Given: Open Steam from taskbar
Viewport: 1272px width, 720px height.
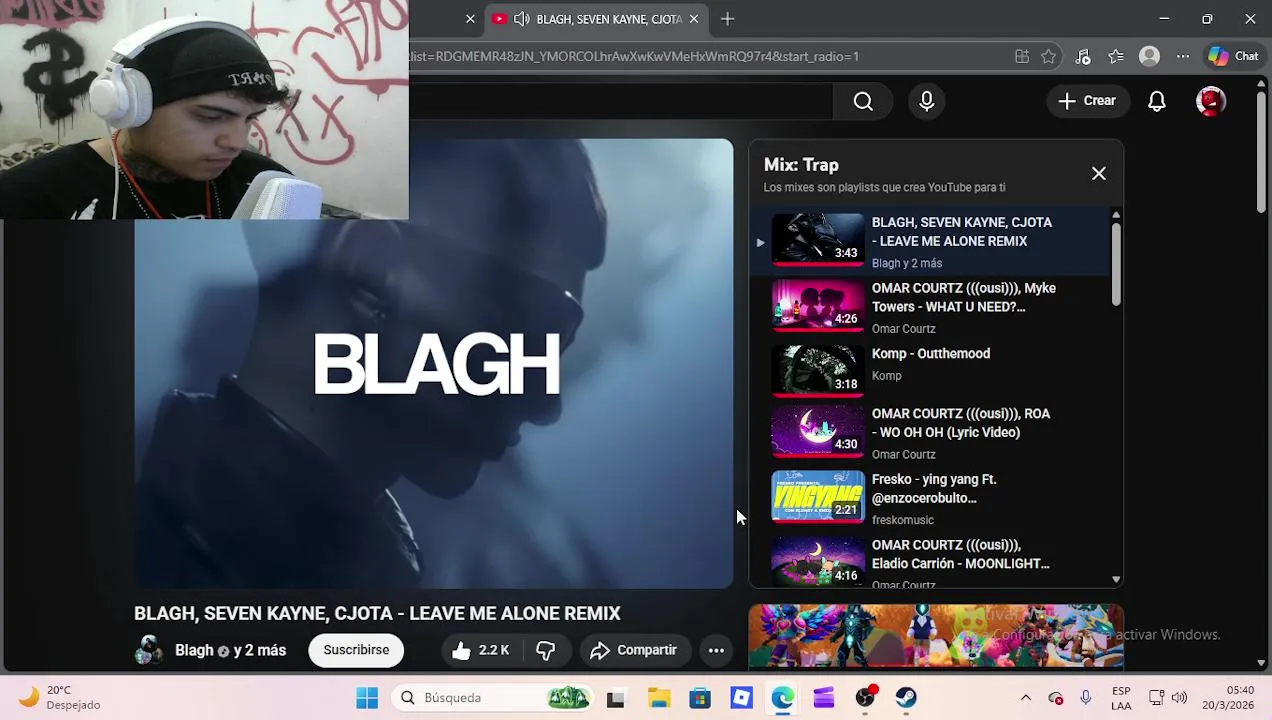Looking at the screenshot, I should click(x=906, y=698).
